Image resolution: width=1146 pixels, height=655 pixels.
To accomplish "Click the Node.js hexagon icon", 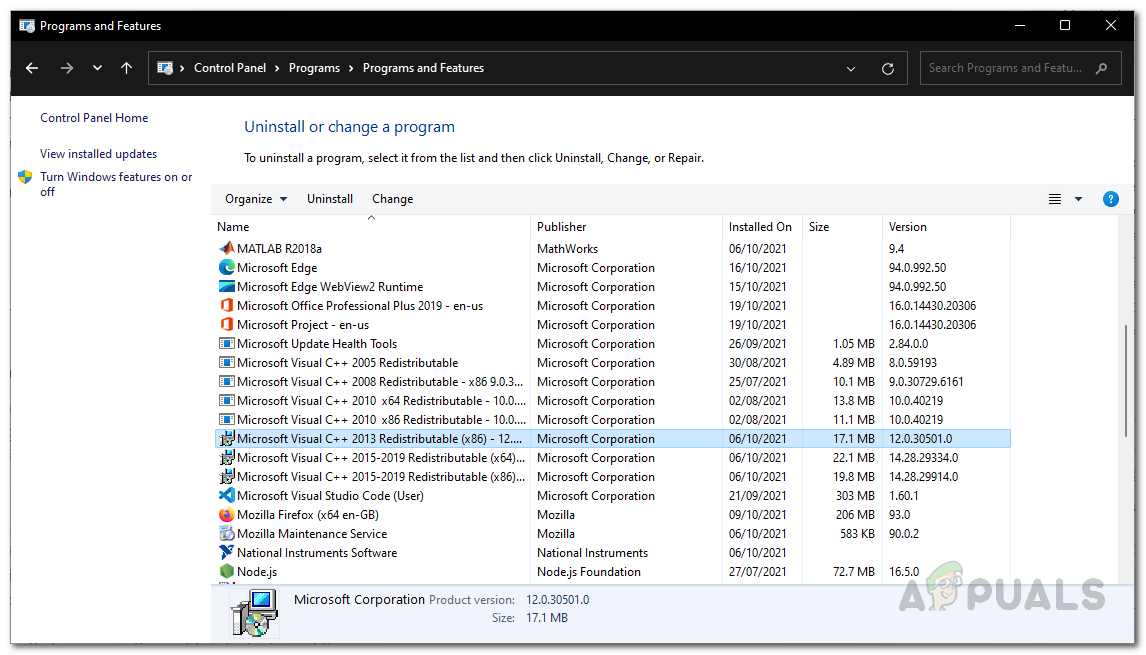I will (x=227, y=572).
